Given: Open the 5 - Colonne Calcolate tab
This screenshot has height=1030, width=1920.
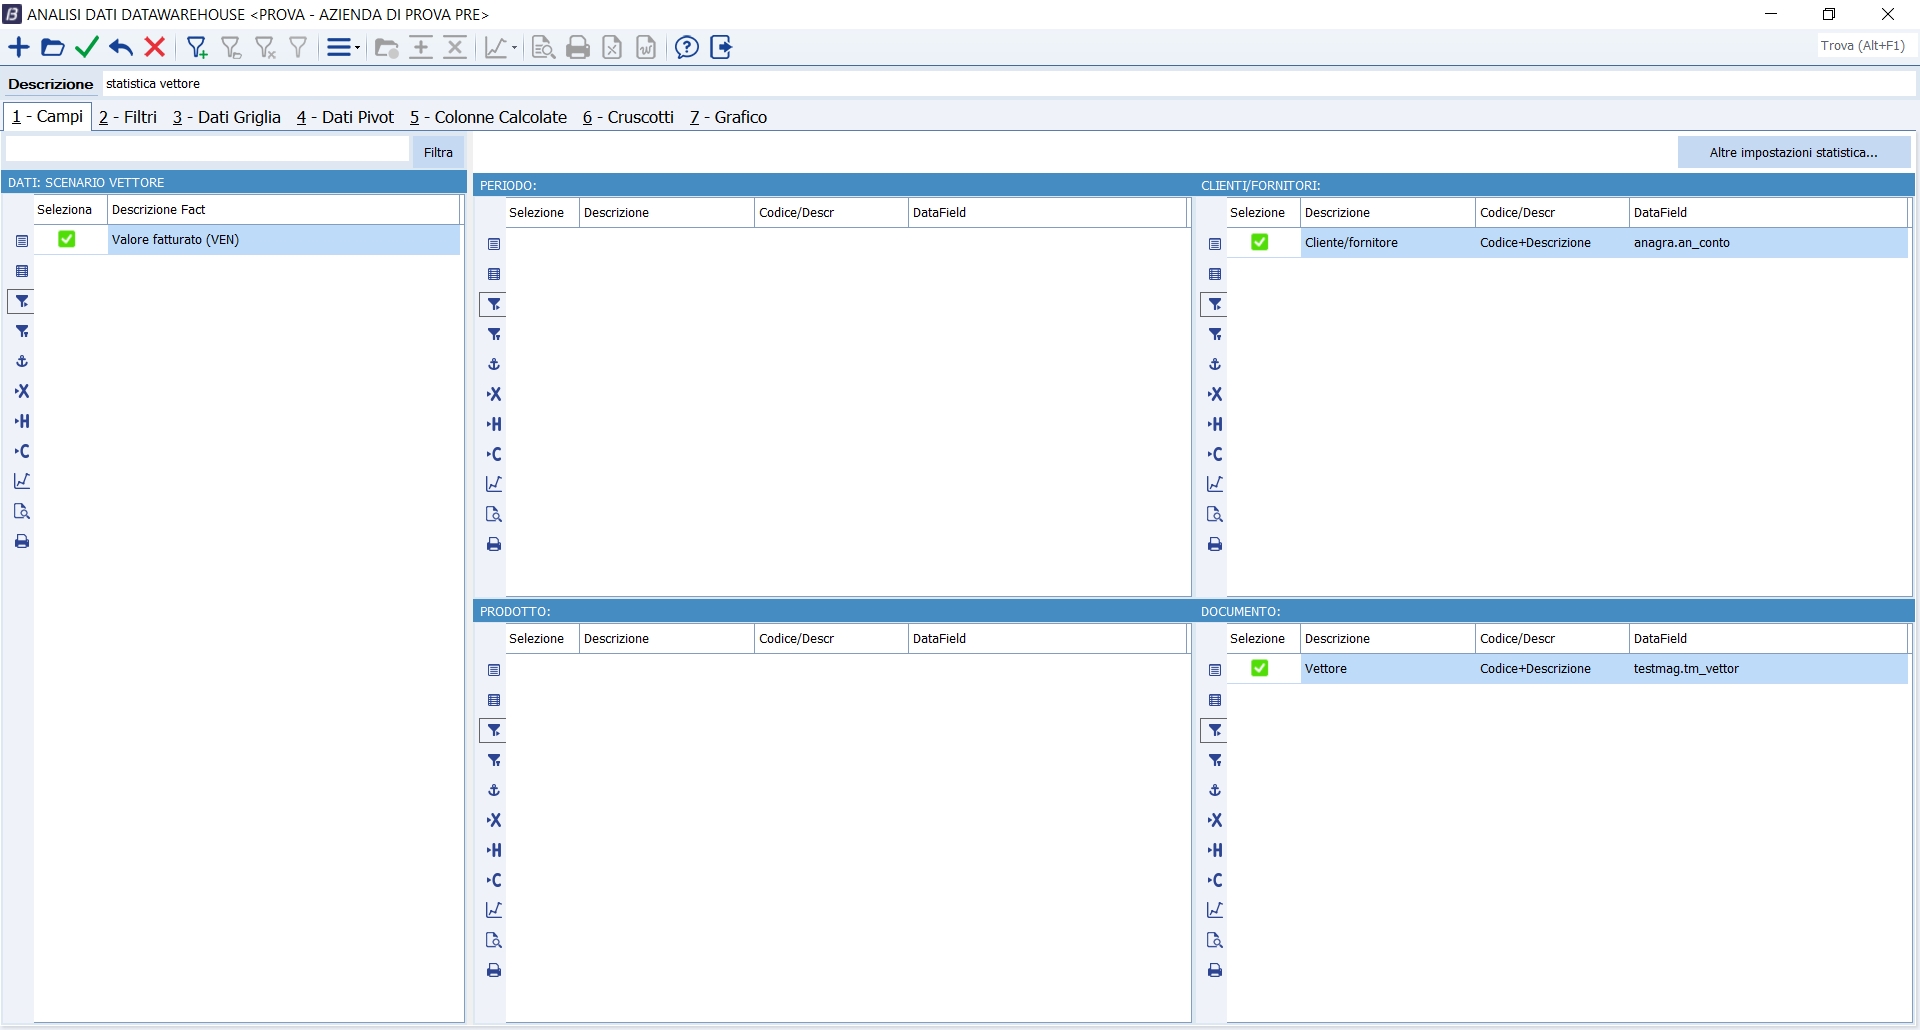Looking at the screenshot, I should coord(489,117).
